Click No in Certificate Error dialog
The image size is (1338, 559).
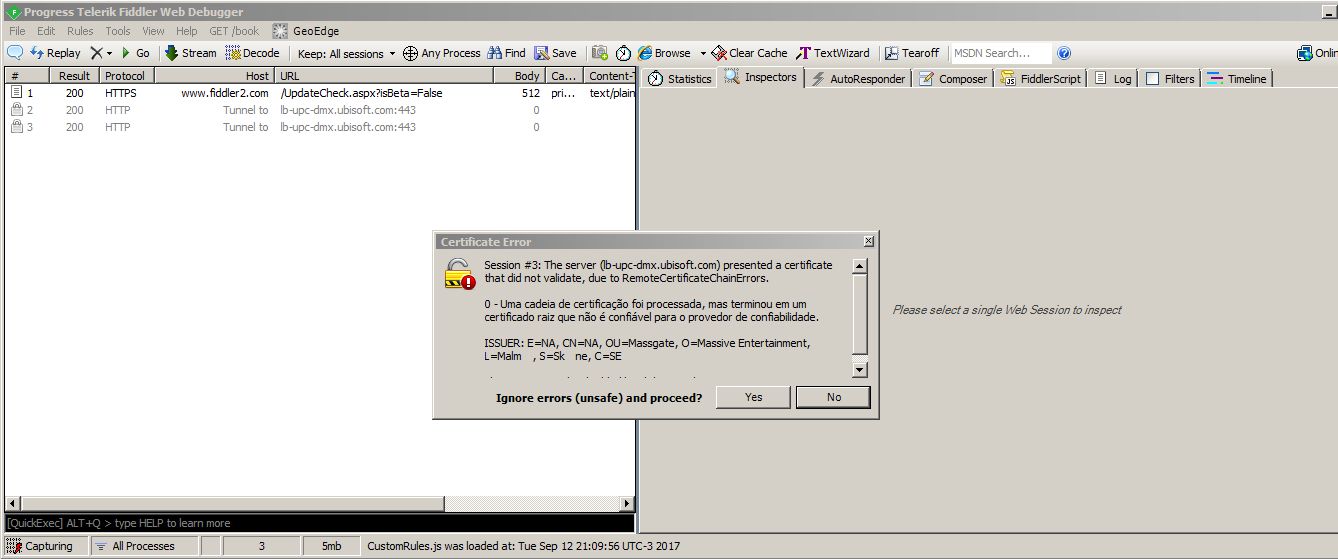pos(834,397)
